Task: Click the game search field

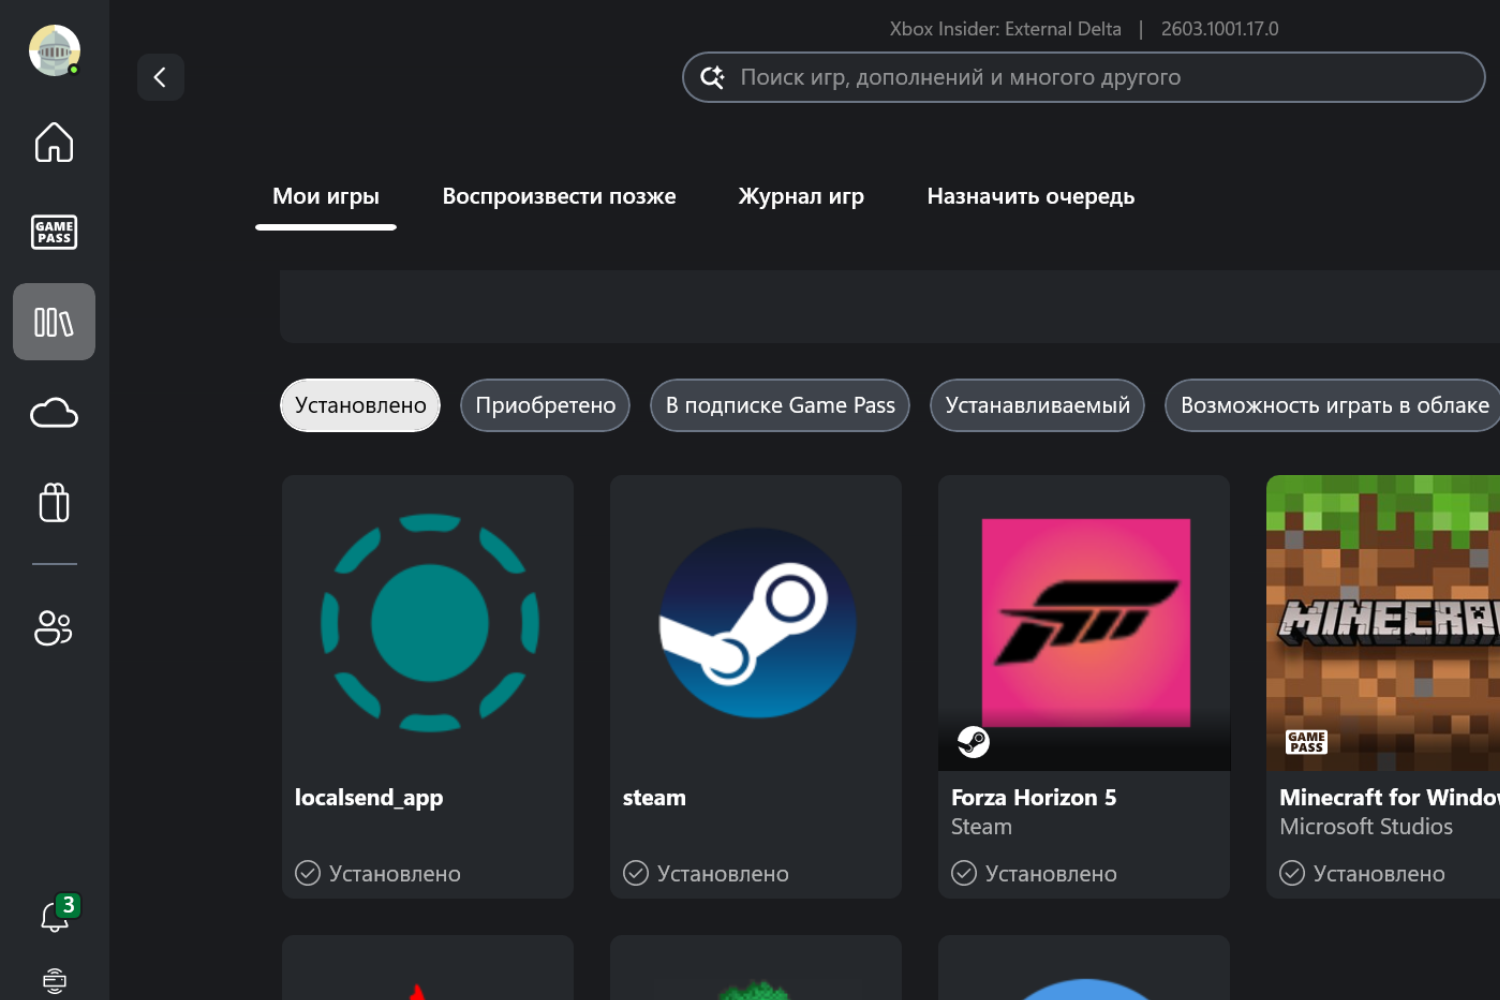Action: (1083, 76)
